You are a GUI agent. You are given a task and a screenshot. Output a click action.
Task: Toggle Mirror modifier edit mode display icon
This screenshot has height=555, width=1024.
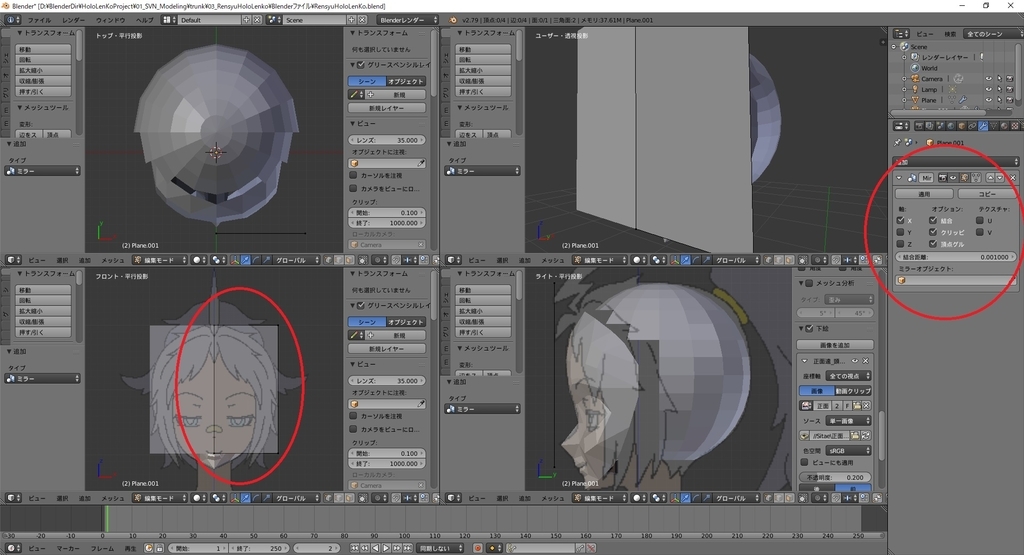click(965, 178)
